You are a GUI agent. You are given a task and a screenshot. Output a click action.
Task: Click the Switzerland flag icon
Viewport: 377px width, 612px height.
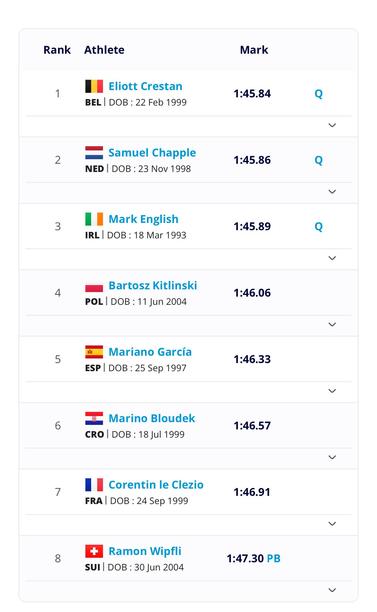pyautogui.click(x=94, y=551)
